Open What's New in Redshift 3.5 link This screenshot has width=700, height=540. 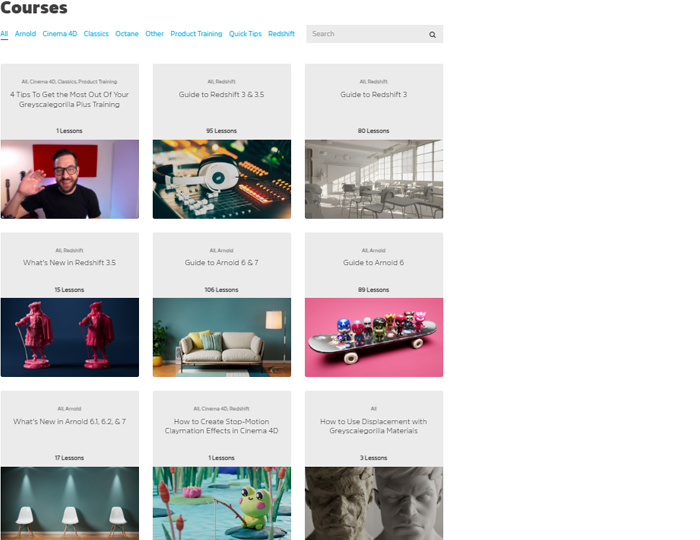[x=69, y=262]
